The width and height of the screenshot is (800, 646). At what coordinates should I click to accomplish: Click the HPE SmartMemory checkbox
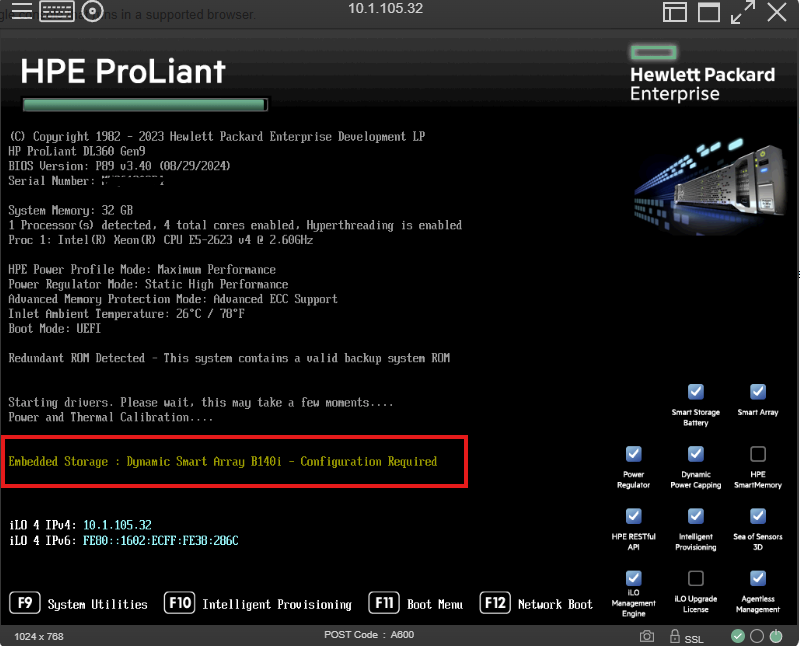click(758, 454)
